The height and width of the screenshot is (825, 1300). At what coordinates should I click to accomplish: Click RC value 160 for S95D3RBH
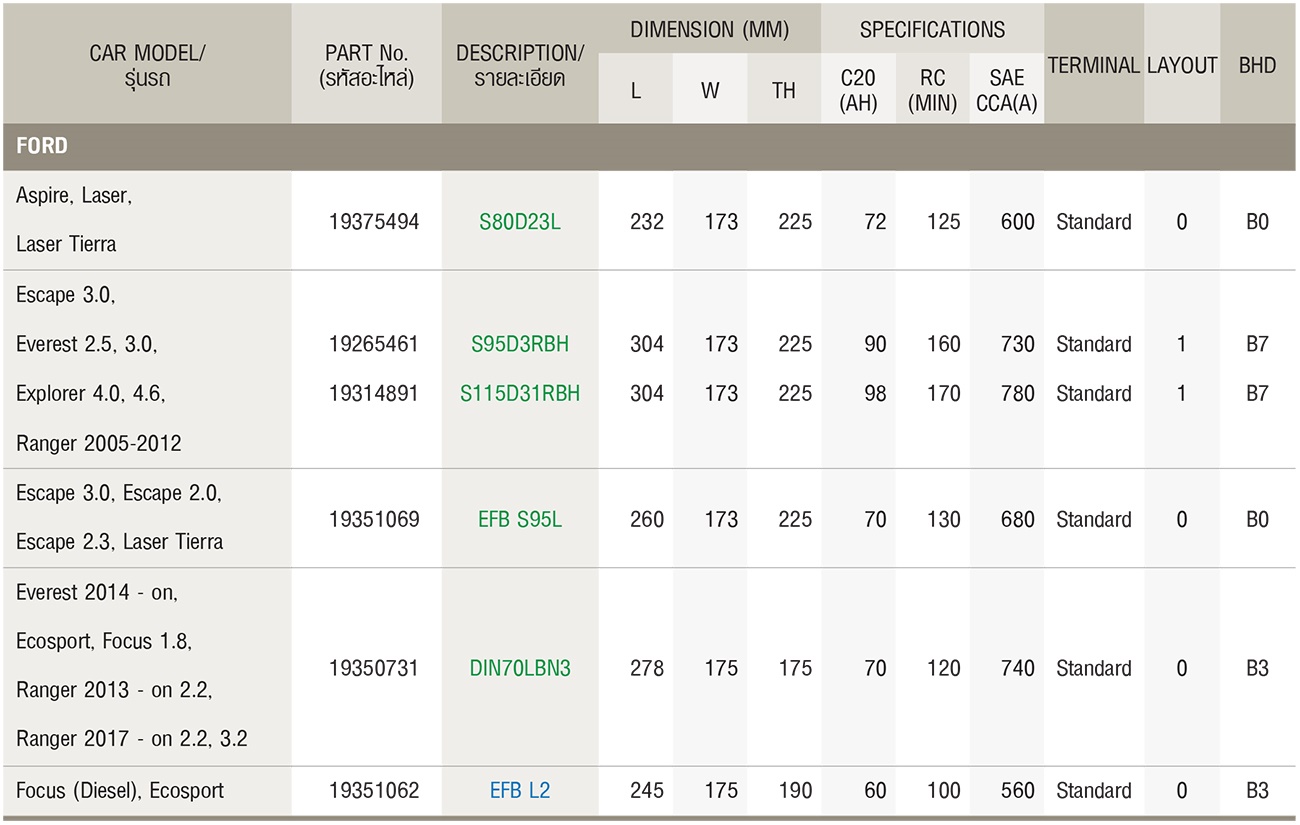(944, 344)
